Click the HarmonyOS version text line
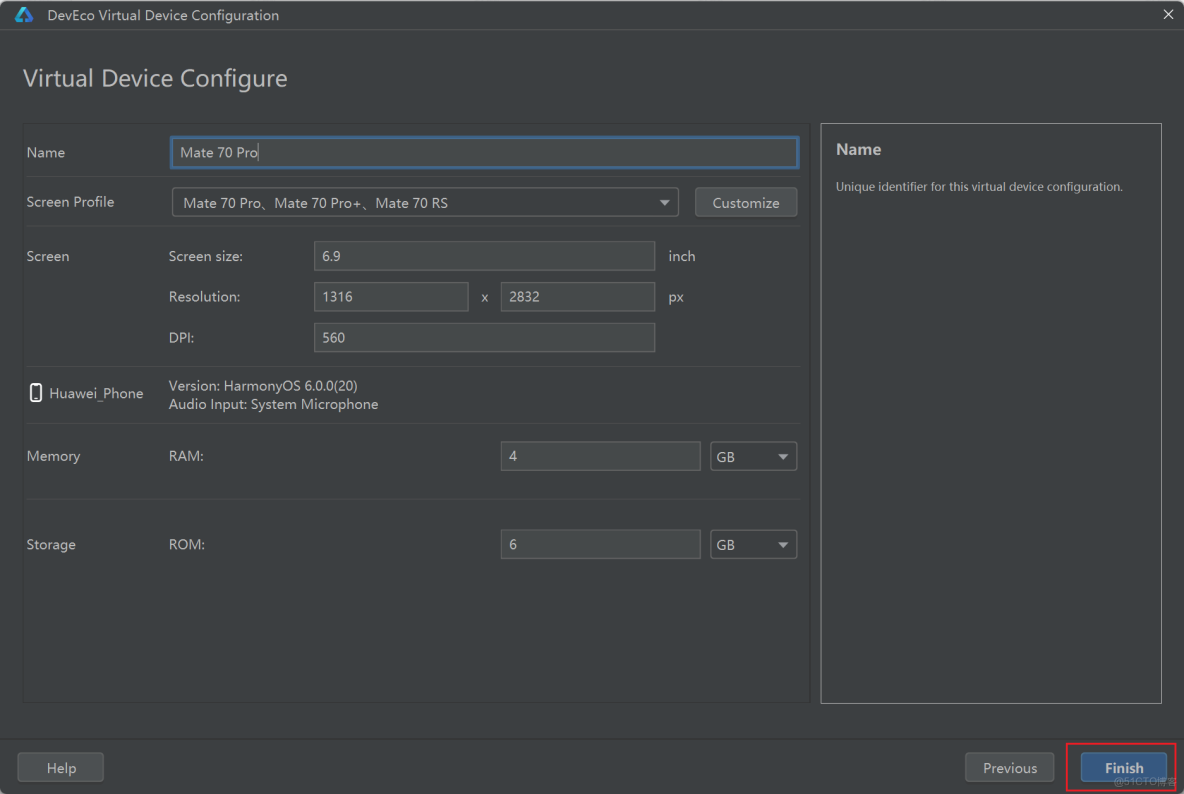This screenshot has width=1184, height=794. coord(262,386)
